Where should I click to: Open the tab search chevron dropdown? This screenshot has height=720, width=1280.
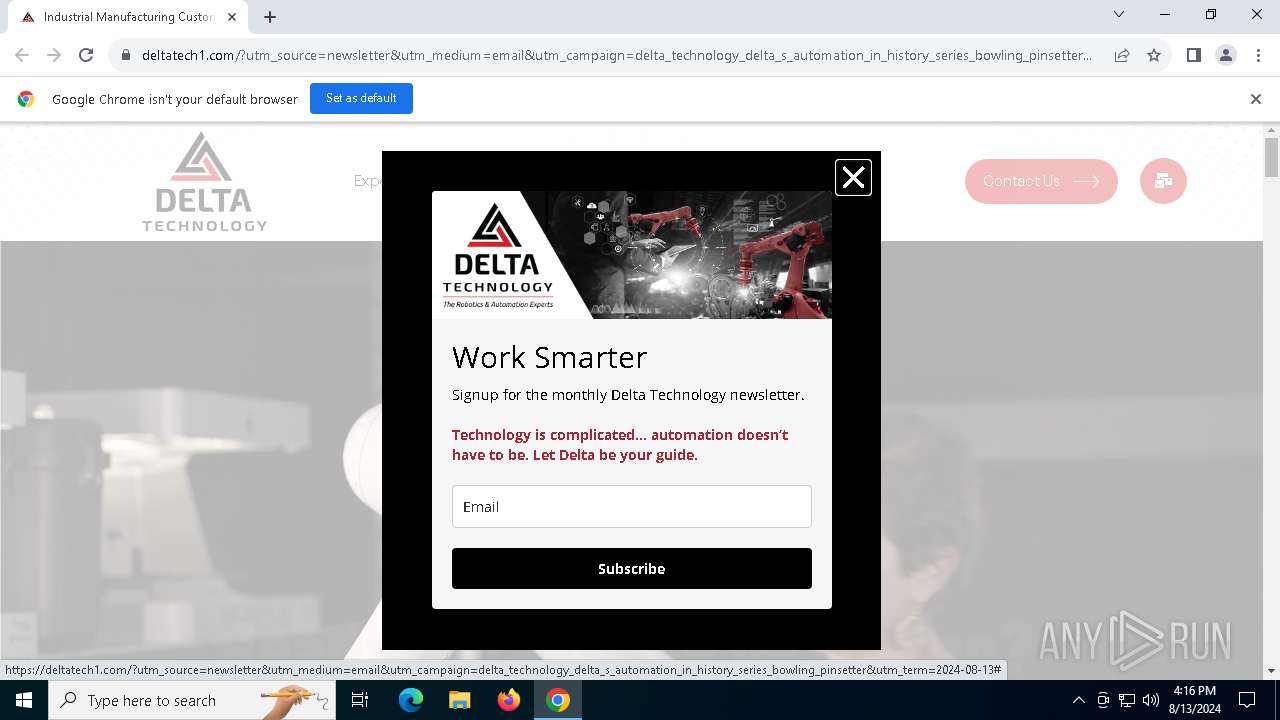(x=1119, y=14)
